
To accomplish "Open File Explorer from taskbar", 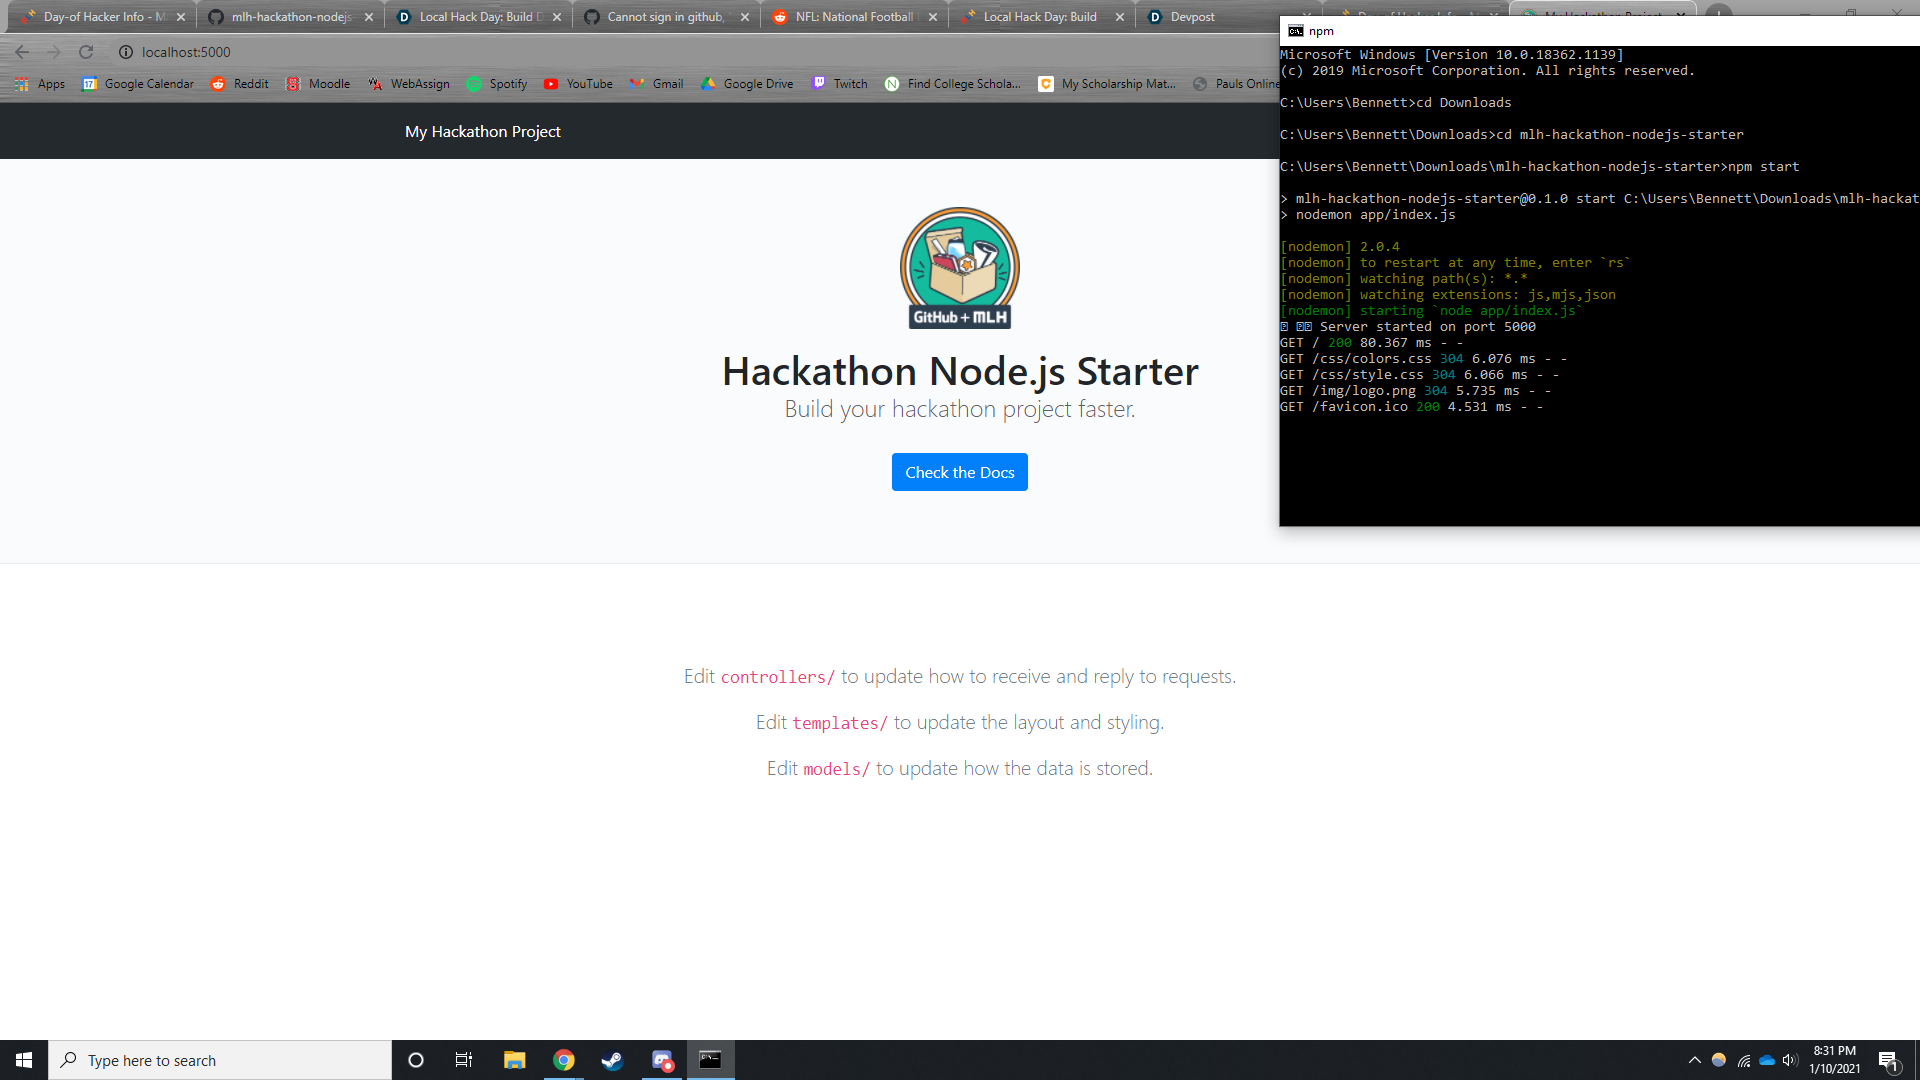I will pos(514,1060).
